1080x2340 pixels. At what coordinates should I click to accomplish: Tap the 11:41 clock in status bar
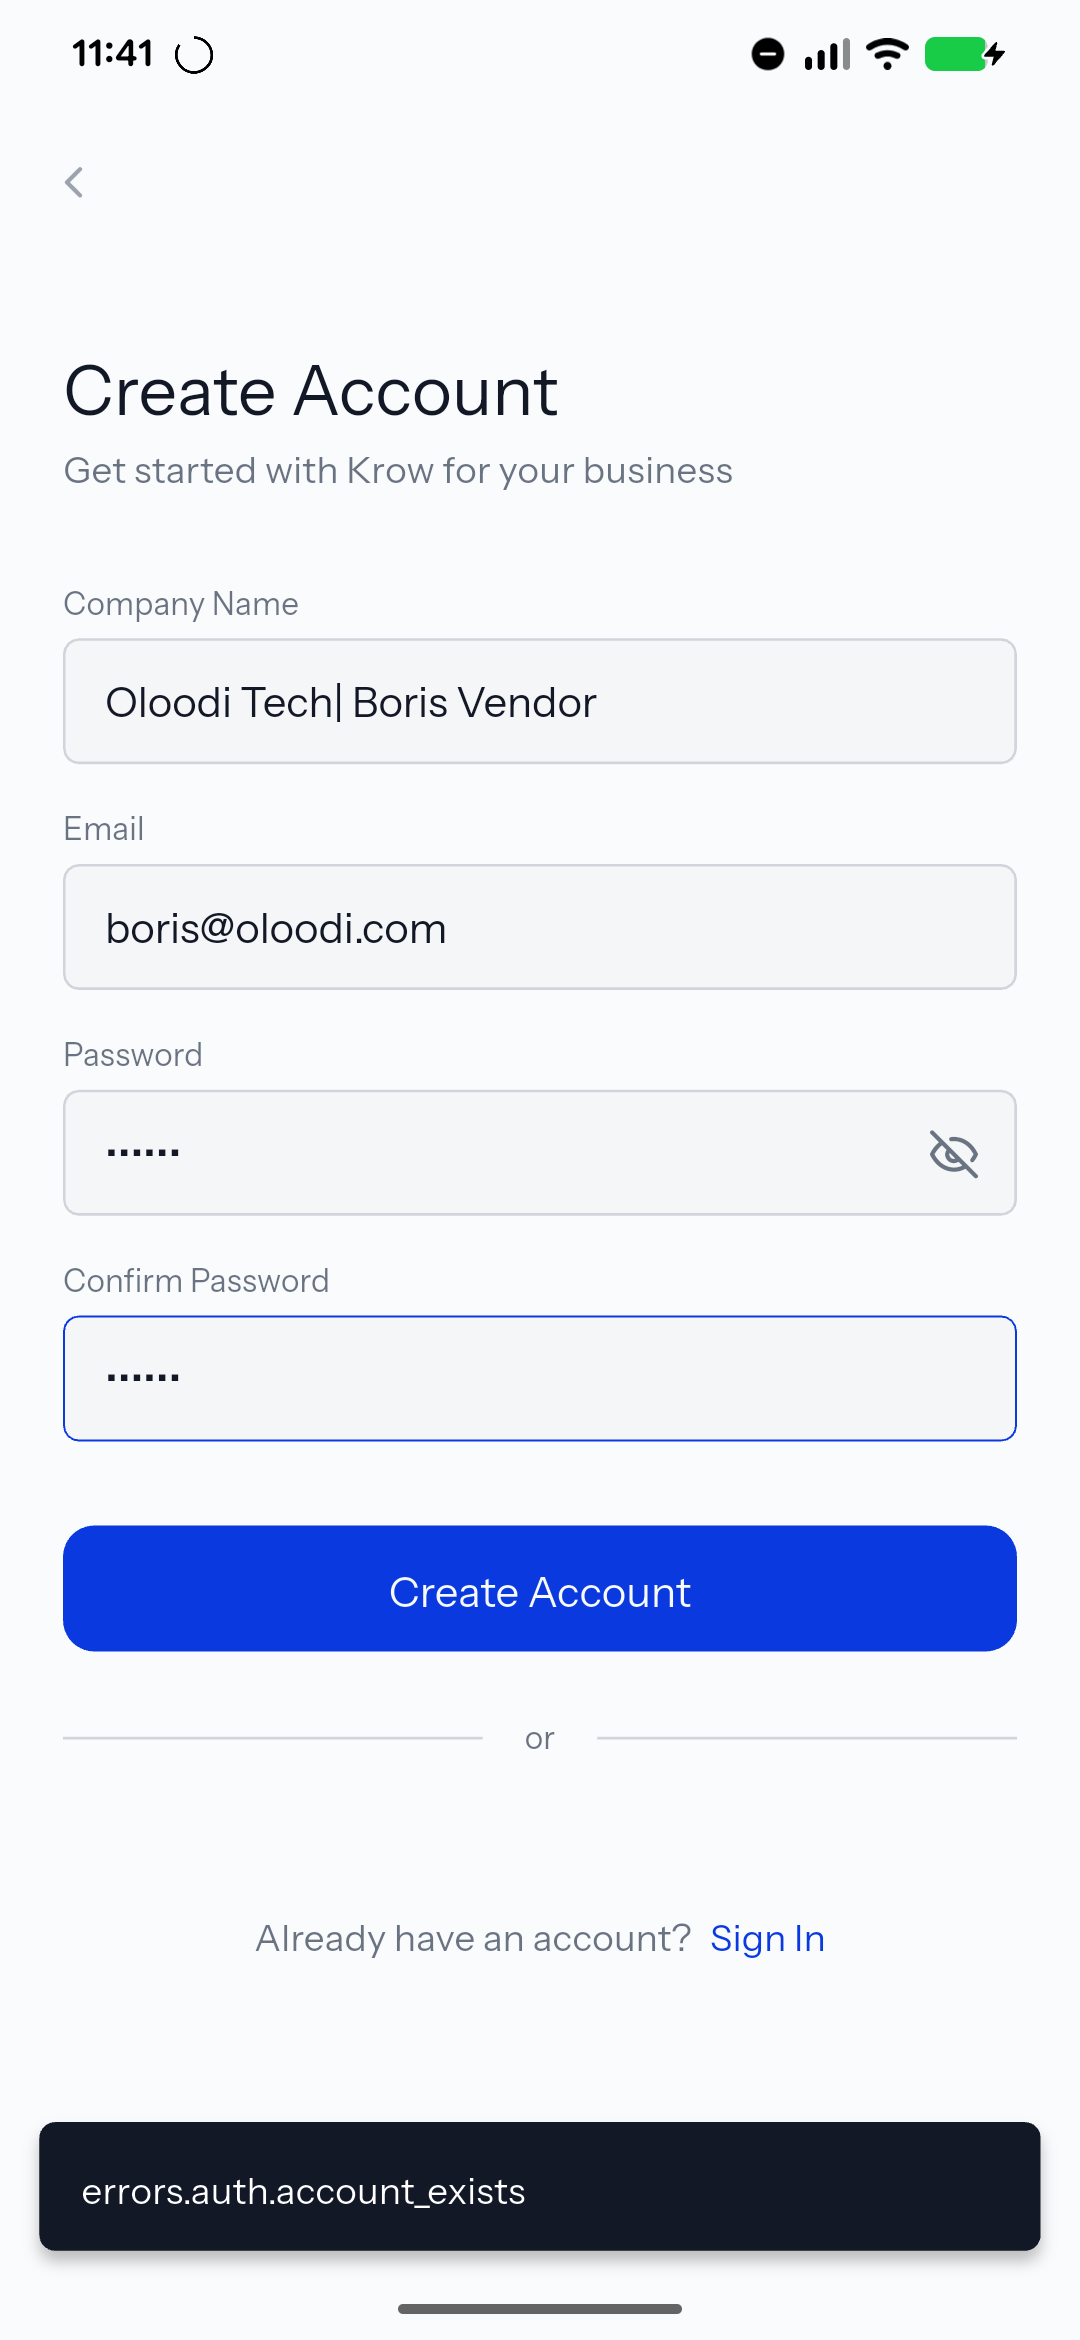tap(112, 54)
